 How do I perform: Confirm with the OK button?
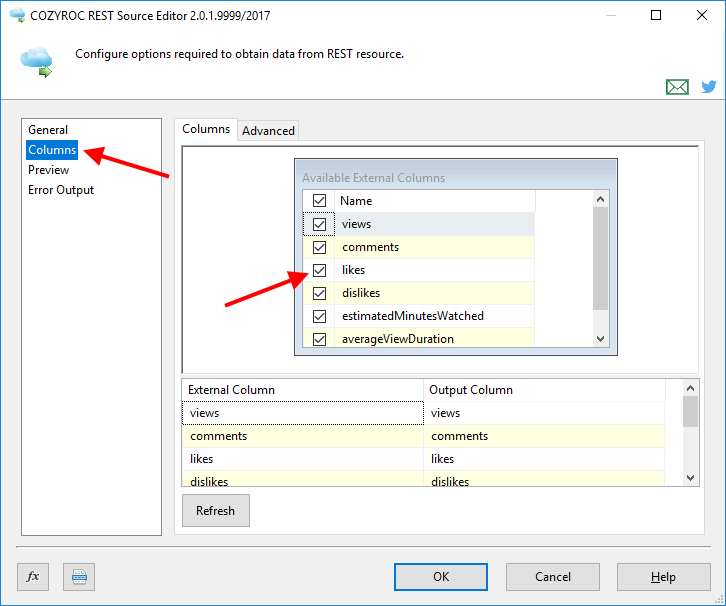pyautogui.click(x=441, y=577)
